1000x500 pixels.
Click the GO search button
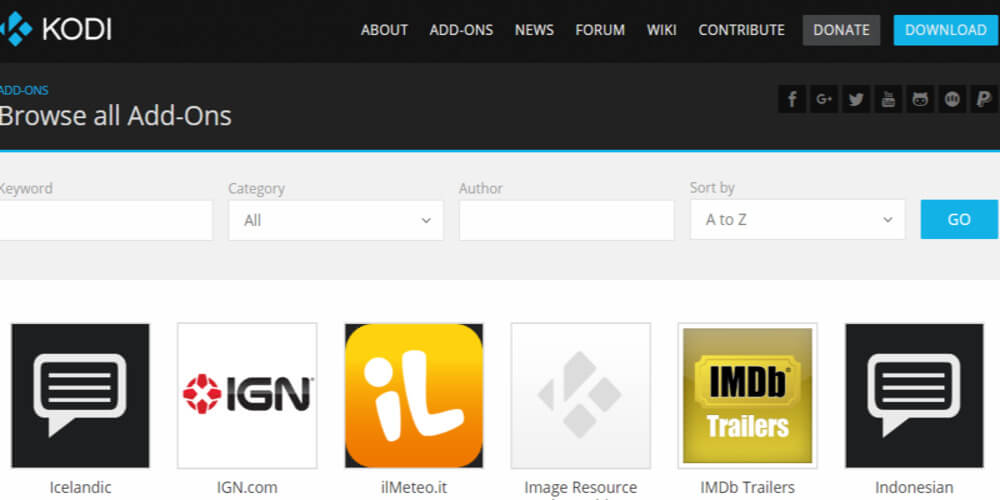[959, 219]
